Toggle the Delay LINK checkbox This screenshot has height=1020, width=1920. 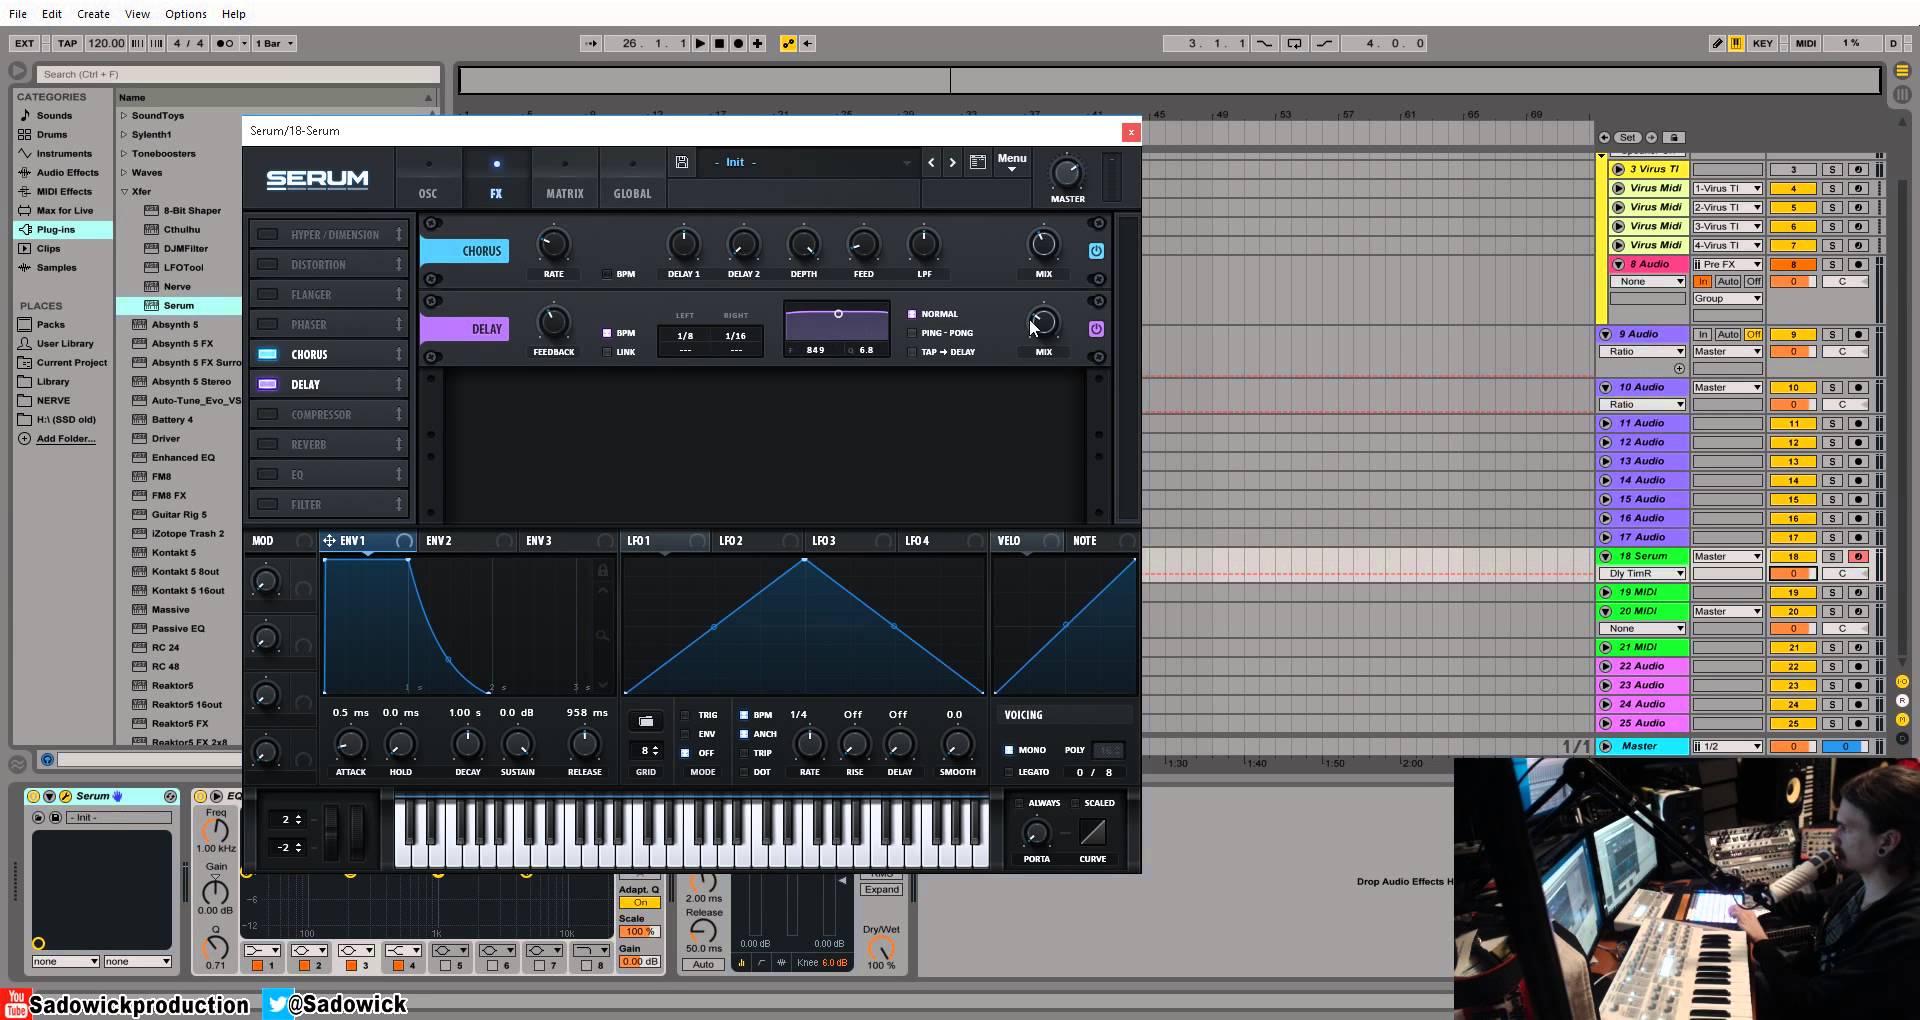(x=607, y=352)
